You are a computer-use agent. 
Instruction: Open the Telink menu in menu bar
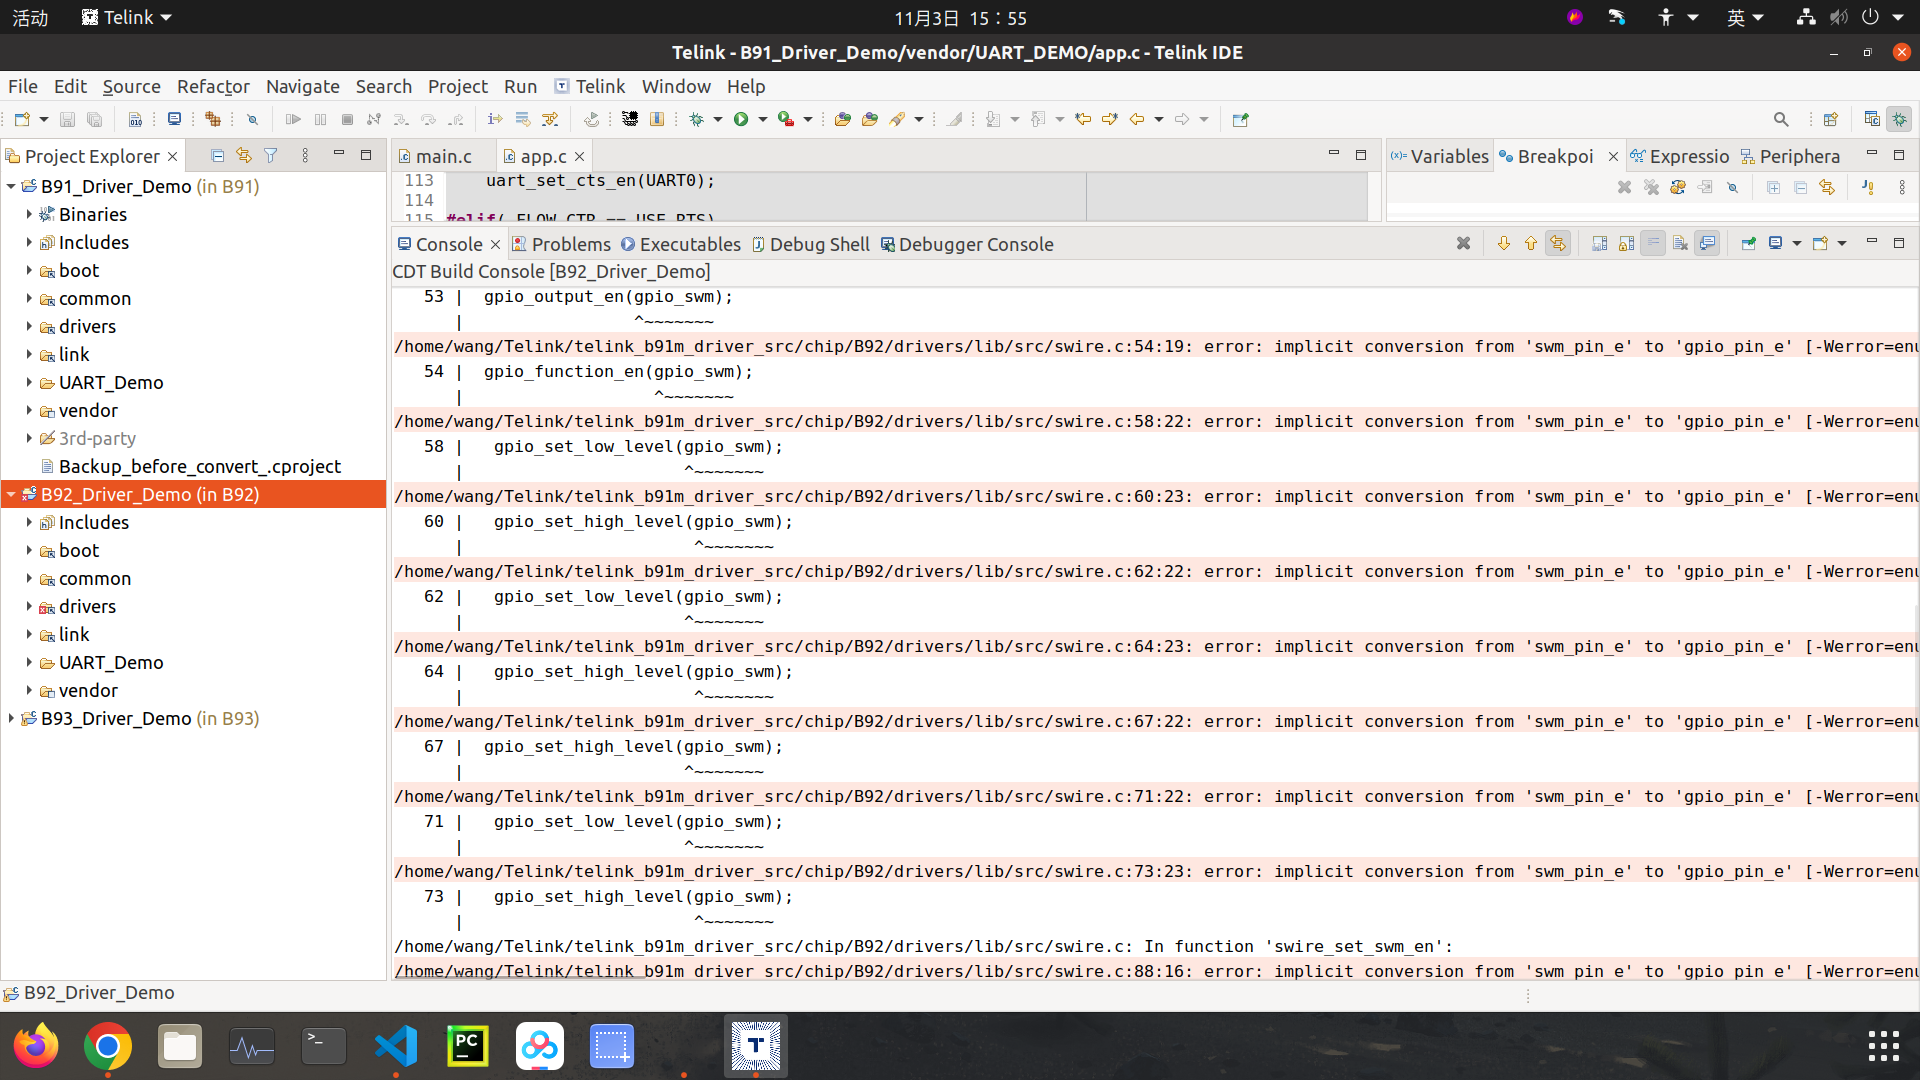590,86
